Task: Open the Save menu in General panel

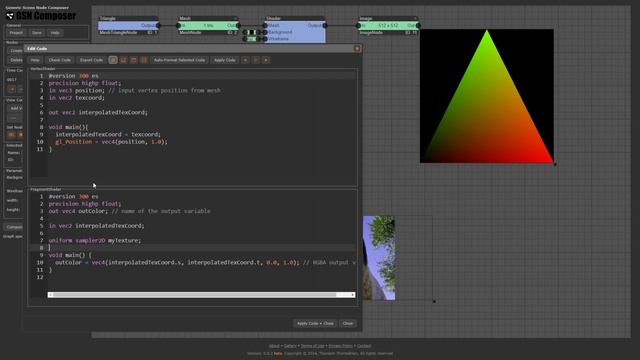Action: pyautogui.click(x=37, y=33)
